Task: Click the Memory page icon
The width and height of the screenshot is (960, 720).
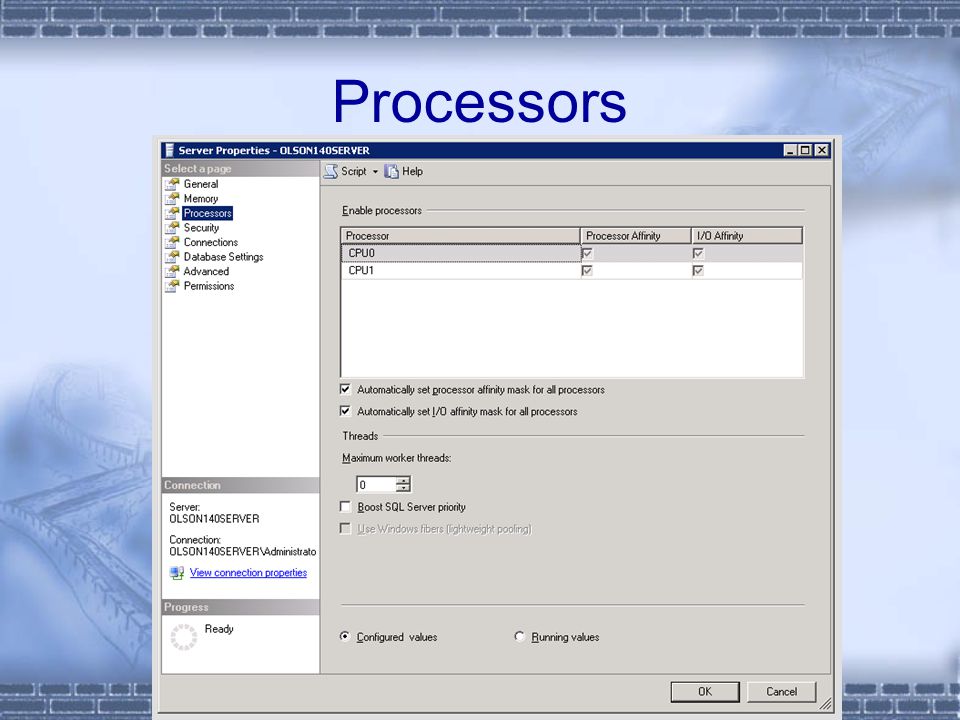Action: (x=172, y=198)
